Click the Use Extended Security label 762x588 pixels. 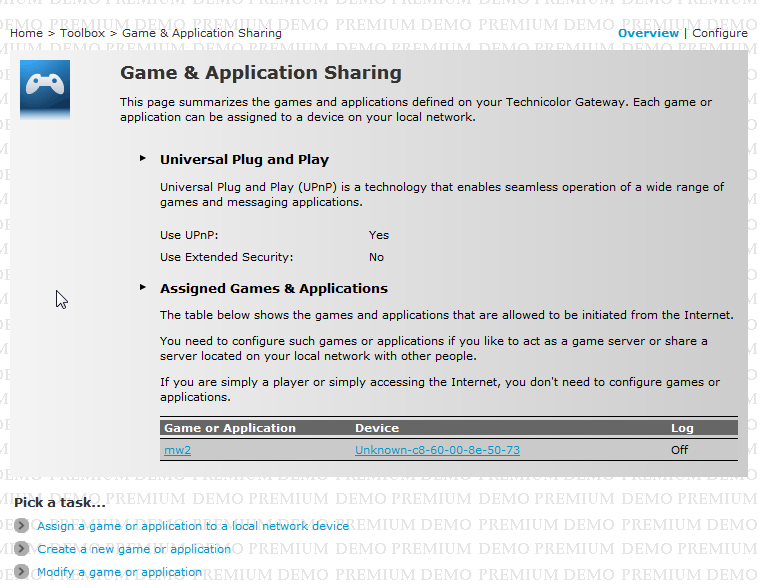pos(226,257)
